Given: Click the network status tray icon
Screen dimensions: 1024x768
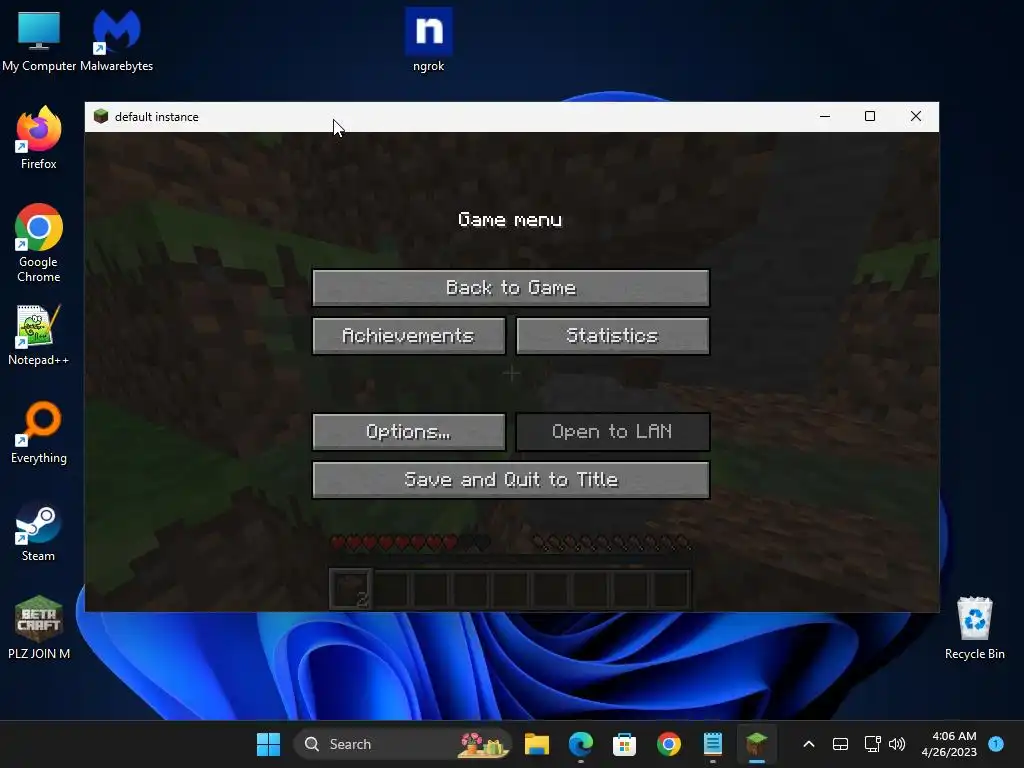Looking at the screenshot, I should click(872, 744).
